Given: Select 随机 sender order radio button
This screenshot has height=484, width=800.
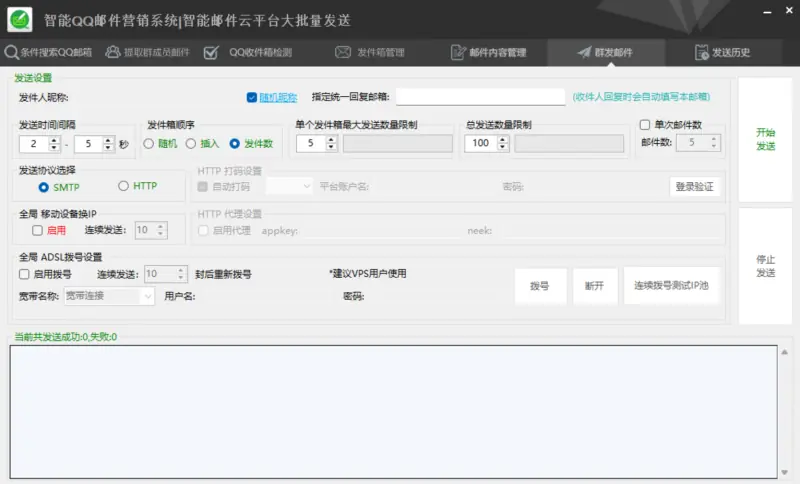Looking at the screenshot, I should tap(148, 144).
